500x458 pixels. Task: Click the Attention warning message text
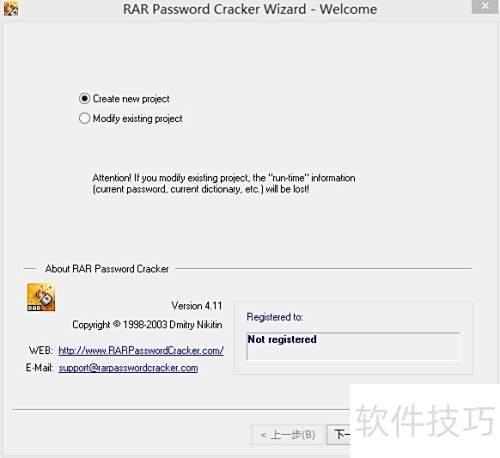tap(224, 183)
